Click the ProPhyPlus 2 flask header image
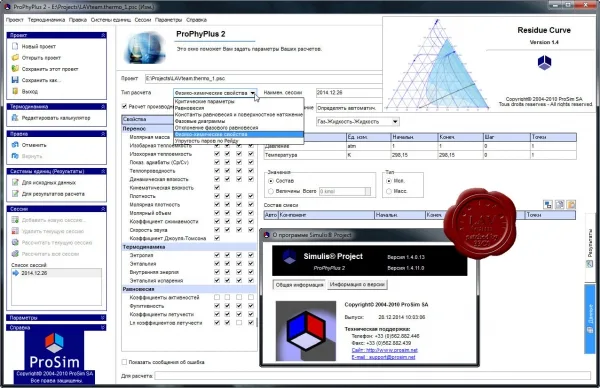The image size is (600, 388). pyautogui.click(x=145, y=47)
